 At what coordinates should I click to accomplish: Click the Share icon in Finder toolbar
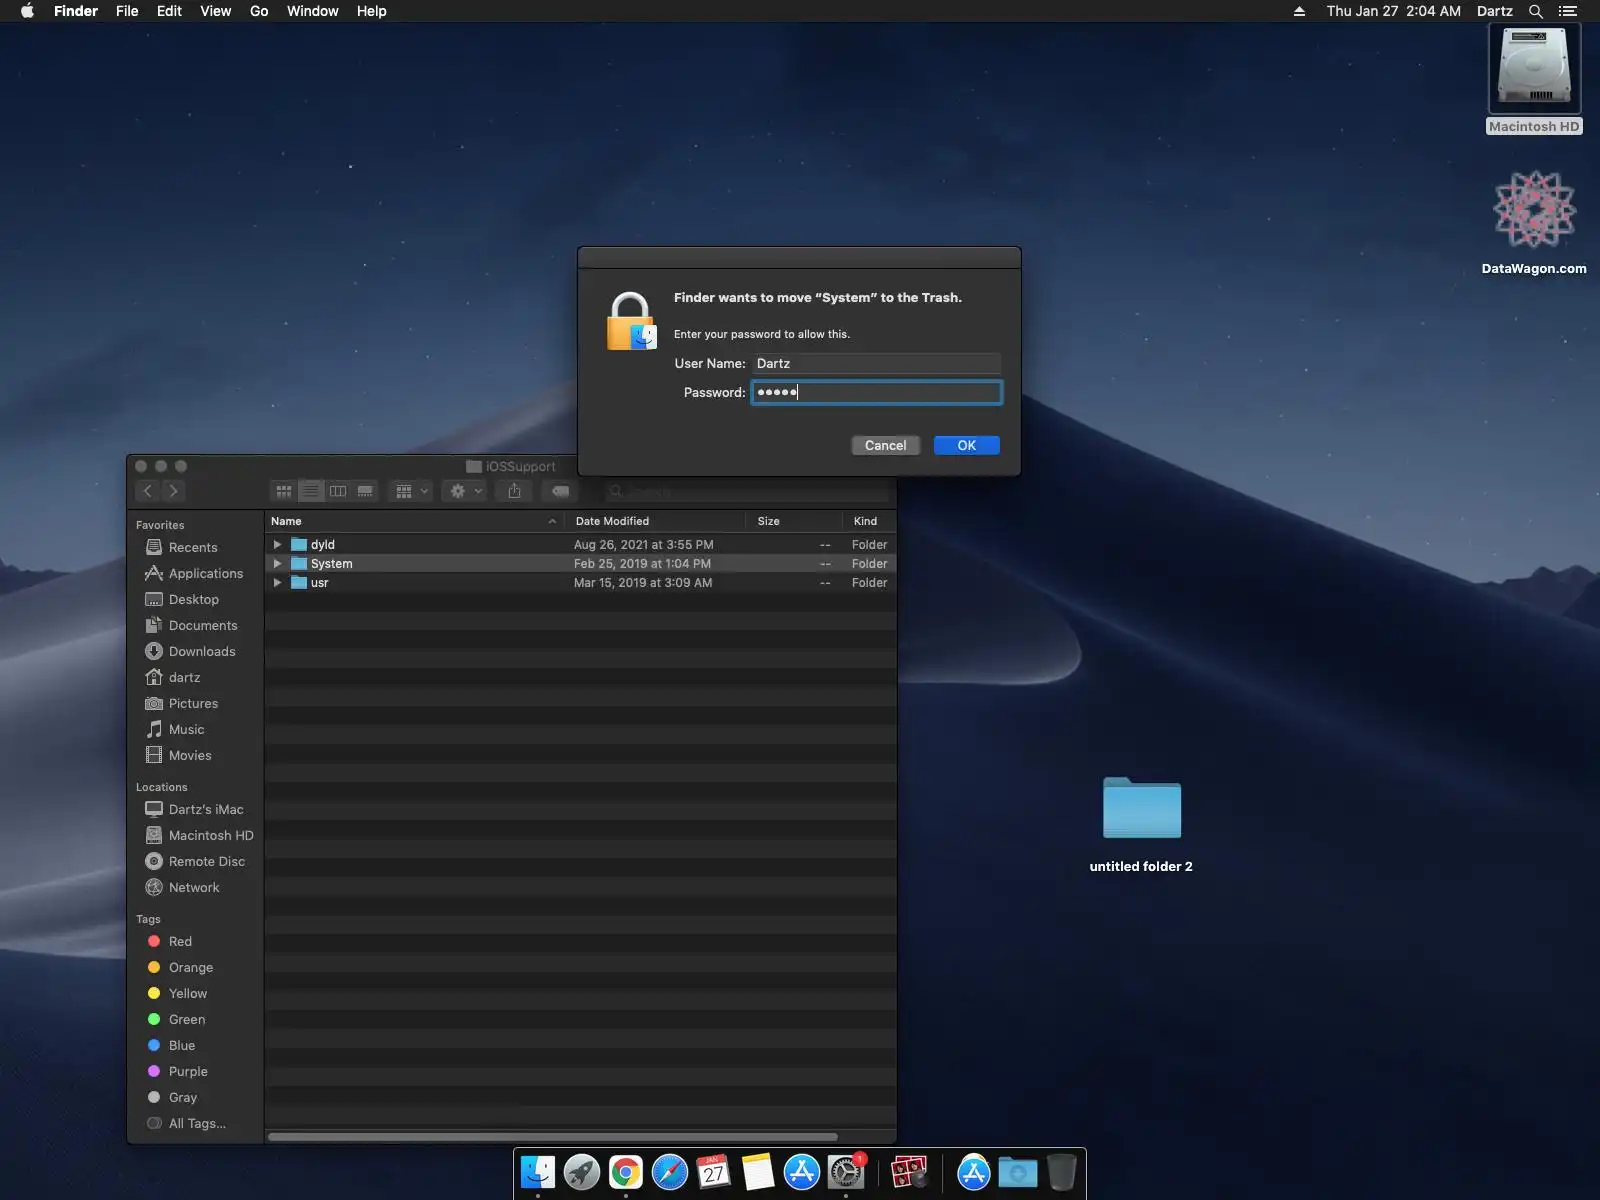click(x=514, y=491)
